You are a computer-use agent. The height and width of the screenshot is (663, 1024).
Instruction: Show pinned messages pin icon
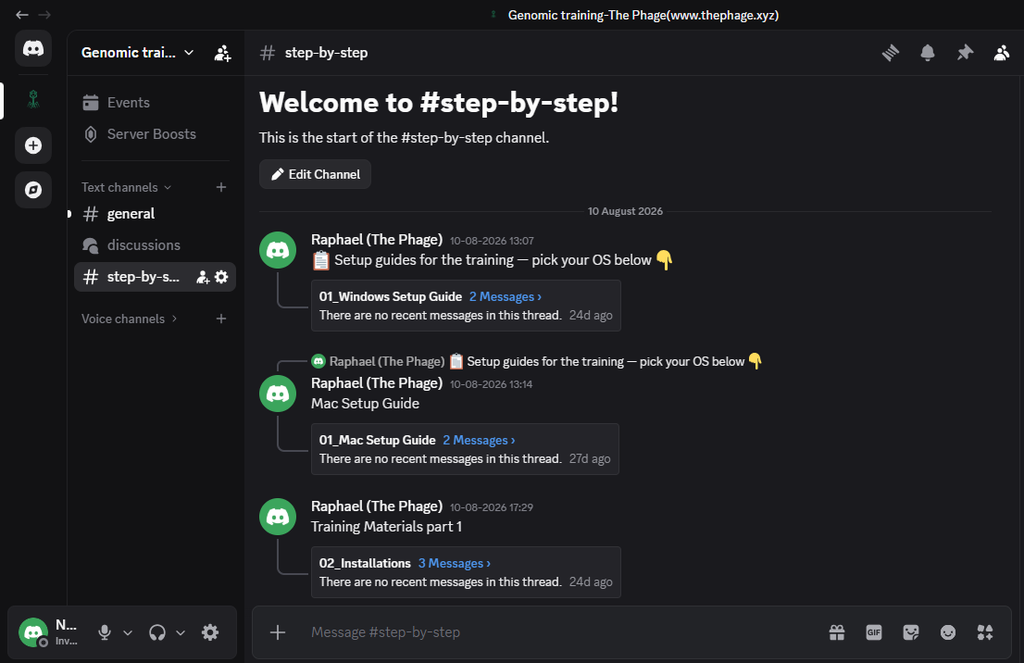coord(965,53)
